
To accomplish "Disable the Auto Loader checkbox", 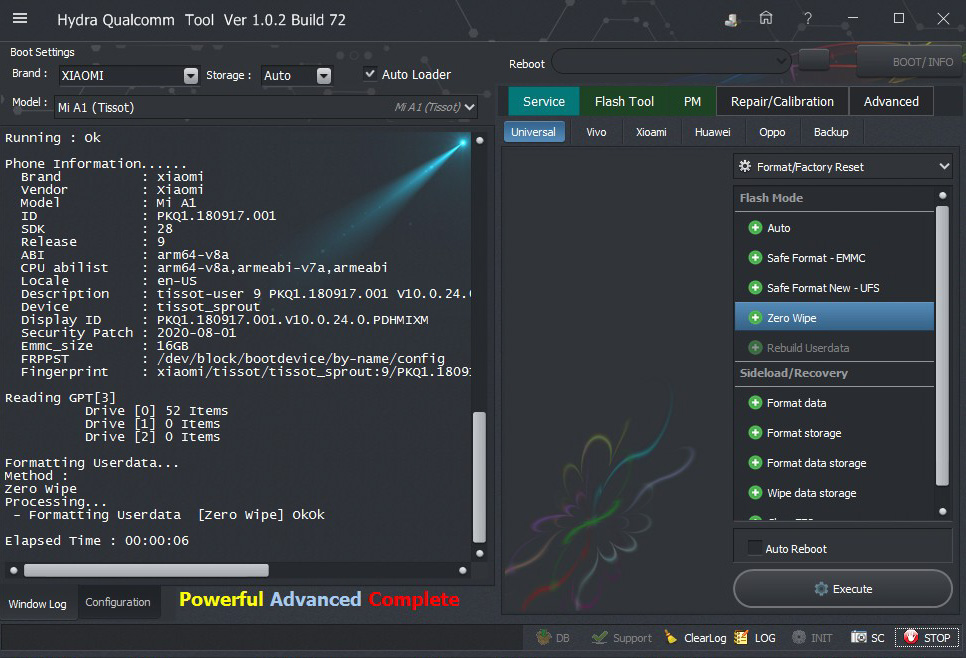I will pyautogui.click(x=370, y=74).
